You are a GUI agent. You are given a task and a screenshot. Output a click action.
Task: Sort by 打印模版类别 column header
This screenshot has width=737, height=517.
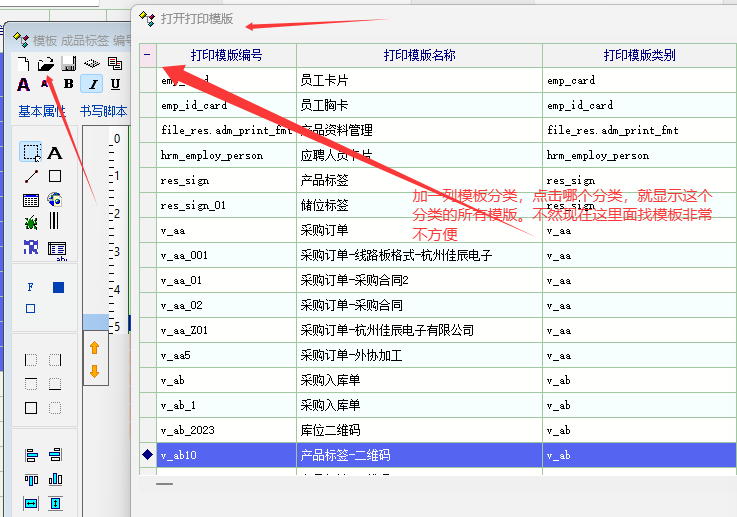(x=639, y=55)
